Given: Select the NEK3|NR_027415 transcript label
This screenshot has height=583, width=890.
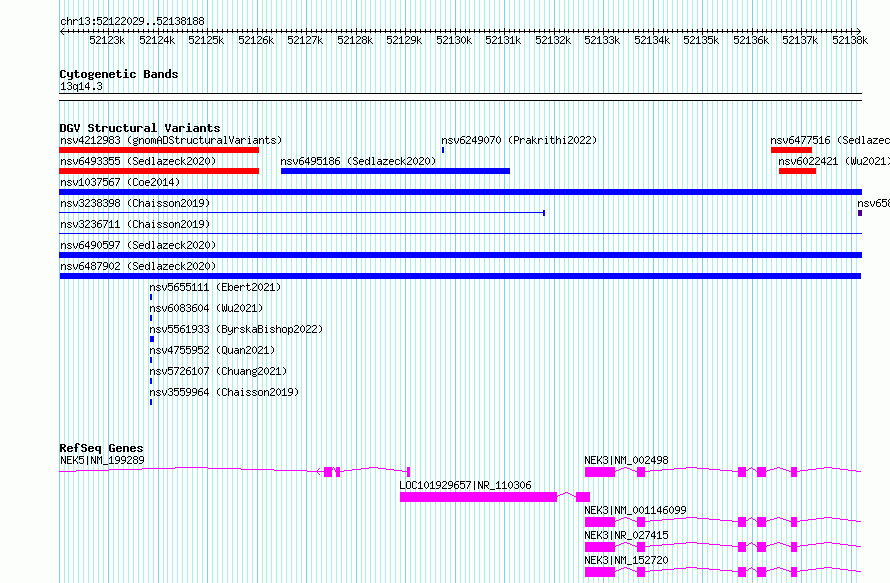Looking at the screenshot, I should [627, 535].
